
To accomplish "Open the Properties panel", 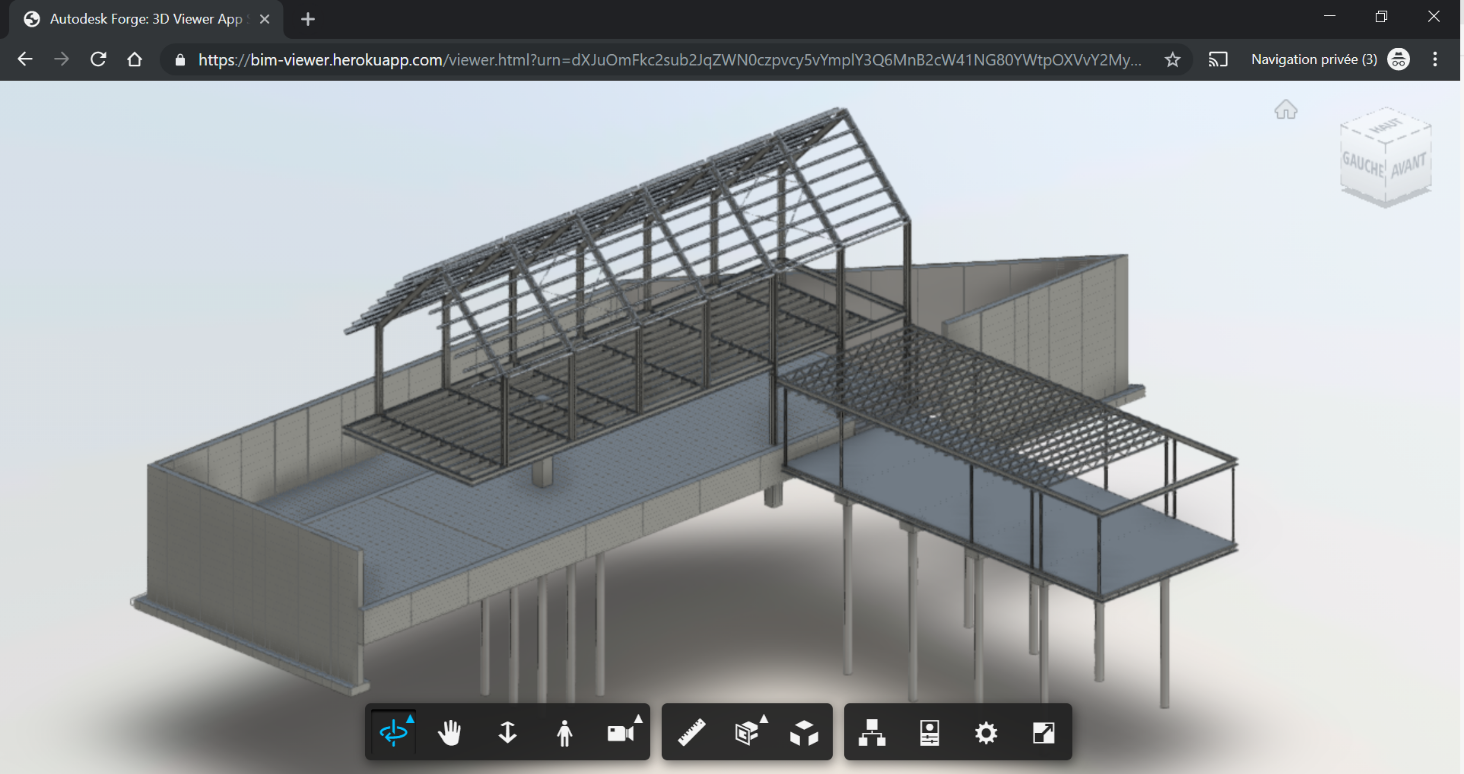I will pyautogui.click(x=929, y=731).
